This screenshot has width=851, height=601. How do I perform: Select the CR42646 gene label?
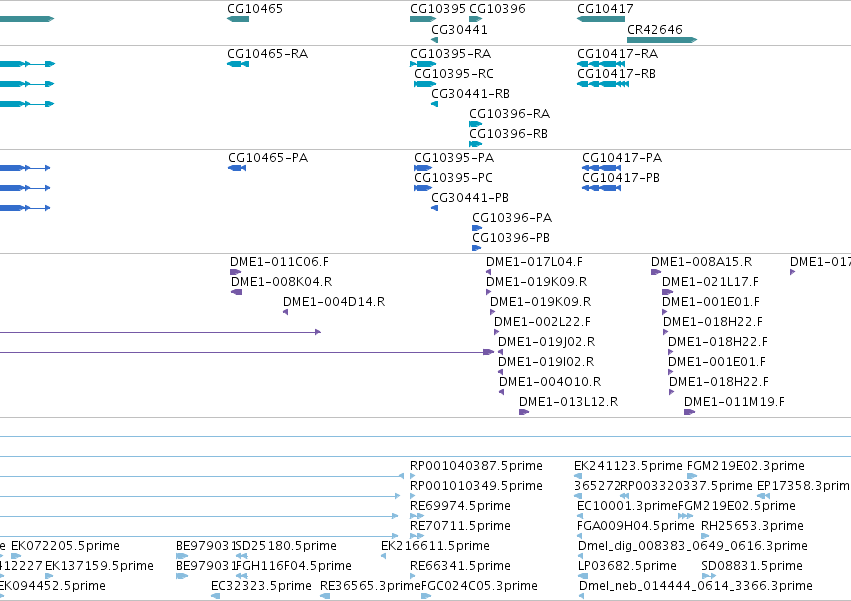(x=655, y=30)
